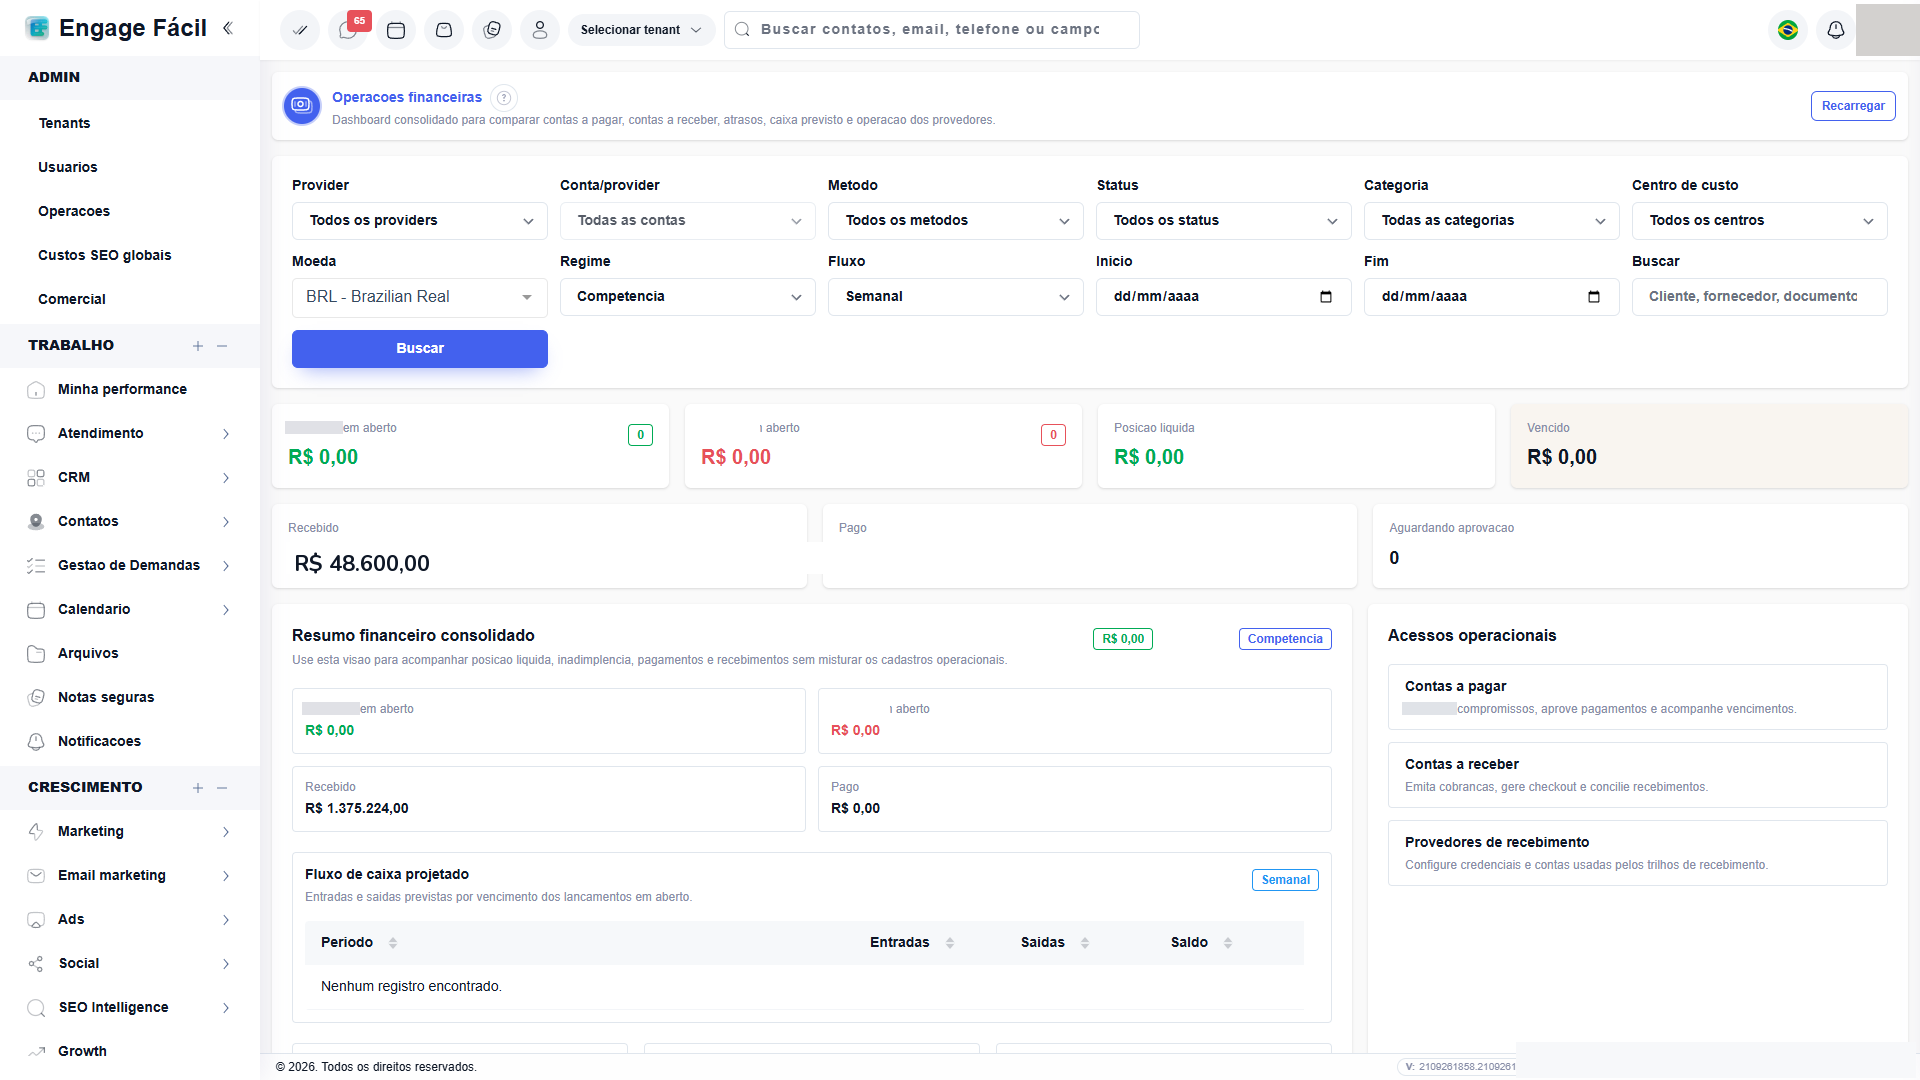Open the Contas a pagar access card
The width and height of the screenshot is (1920, 1080).
1638,697
